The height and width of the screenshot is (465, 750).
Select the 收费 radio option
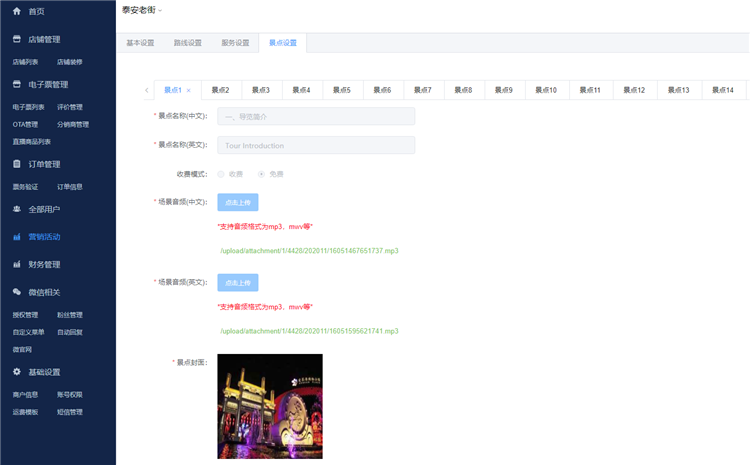pos(221,174)
